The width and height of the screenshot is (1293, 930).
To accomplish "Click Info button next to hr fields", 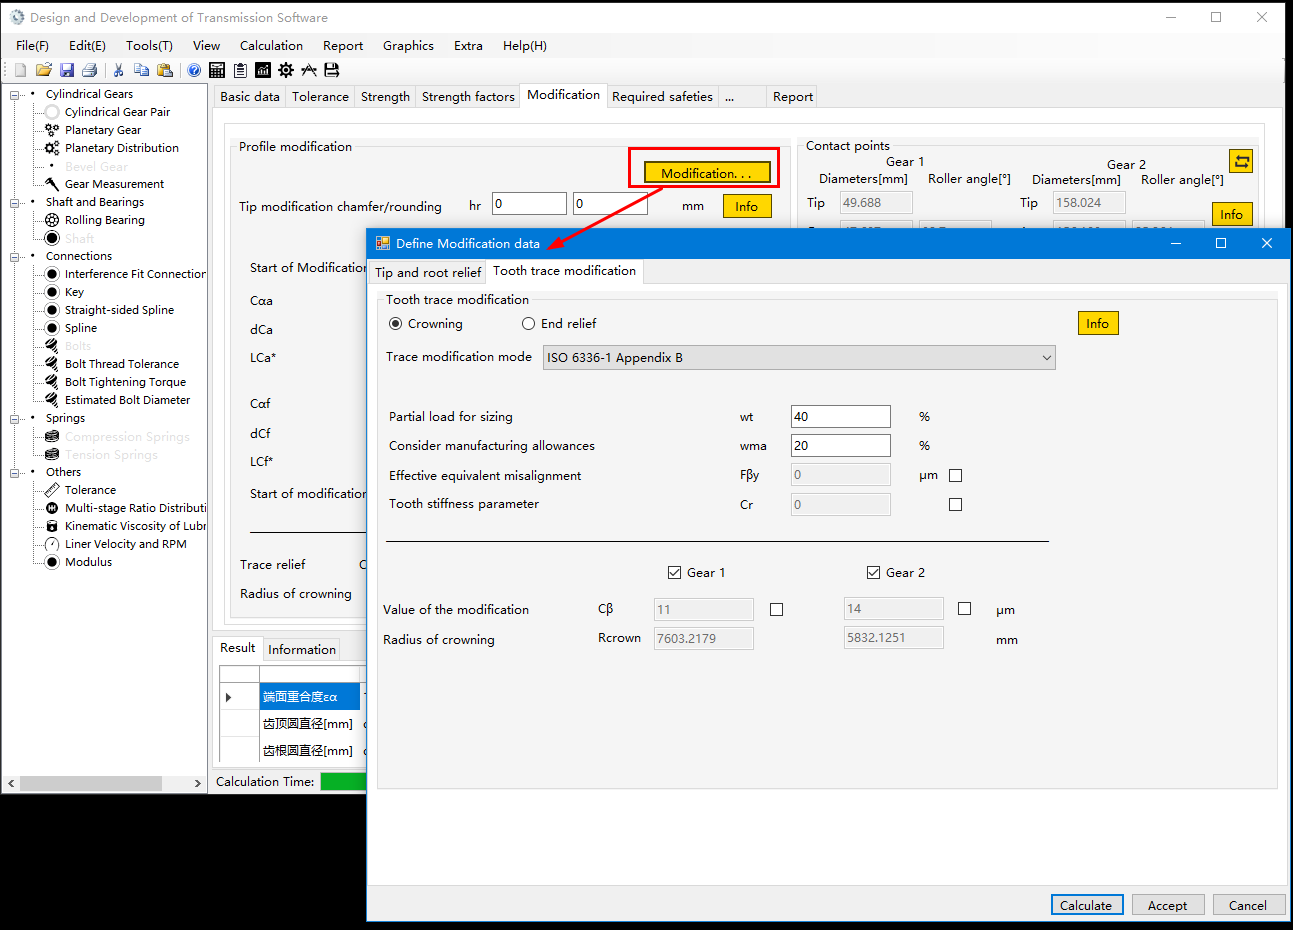I will pyautogui.click(x=747, y=206).
